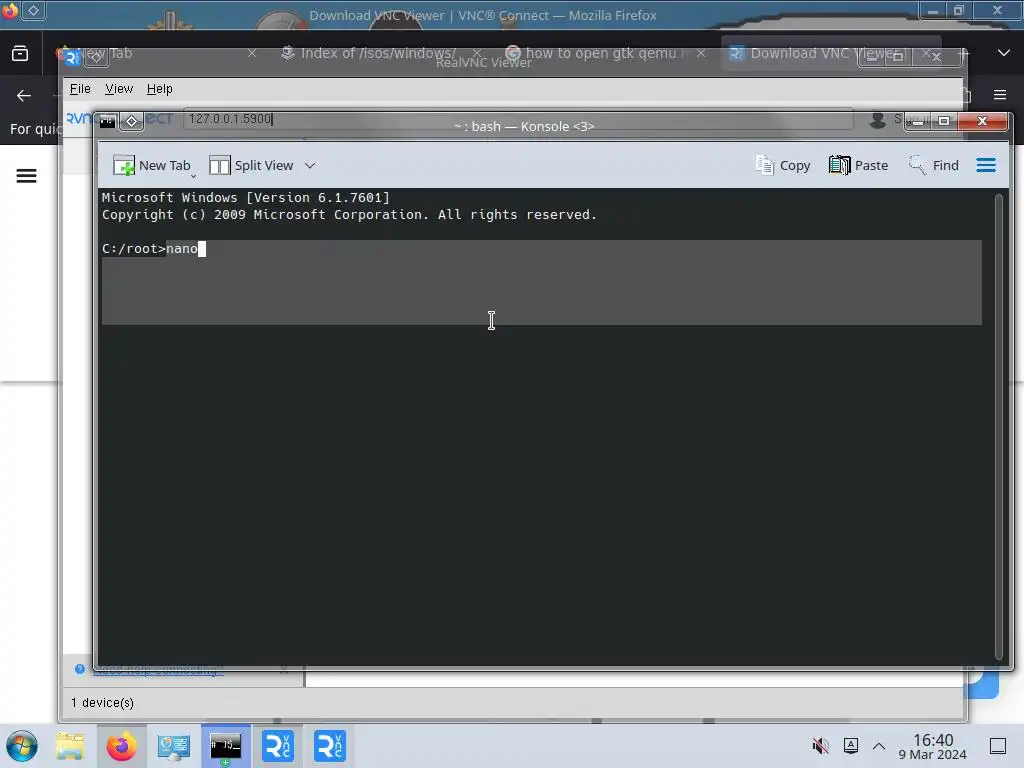Click the keyboard layout tray icon
Screen dimensions: 1024x768
pyautogui.click(x=851, y=746)
